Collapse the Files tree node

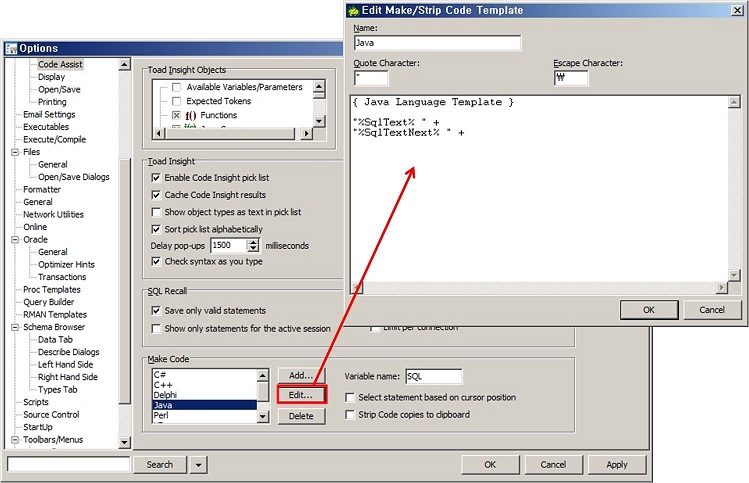tap(15, 152)
